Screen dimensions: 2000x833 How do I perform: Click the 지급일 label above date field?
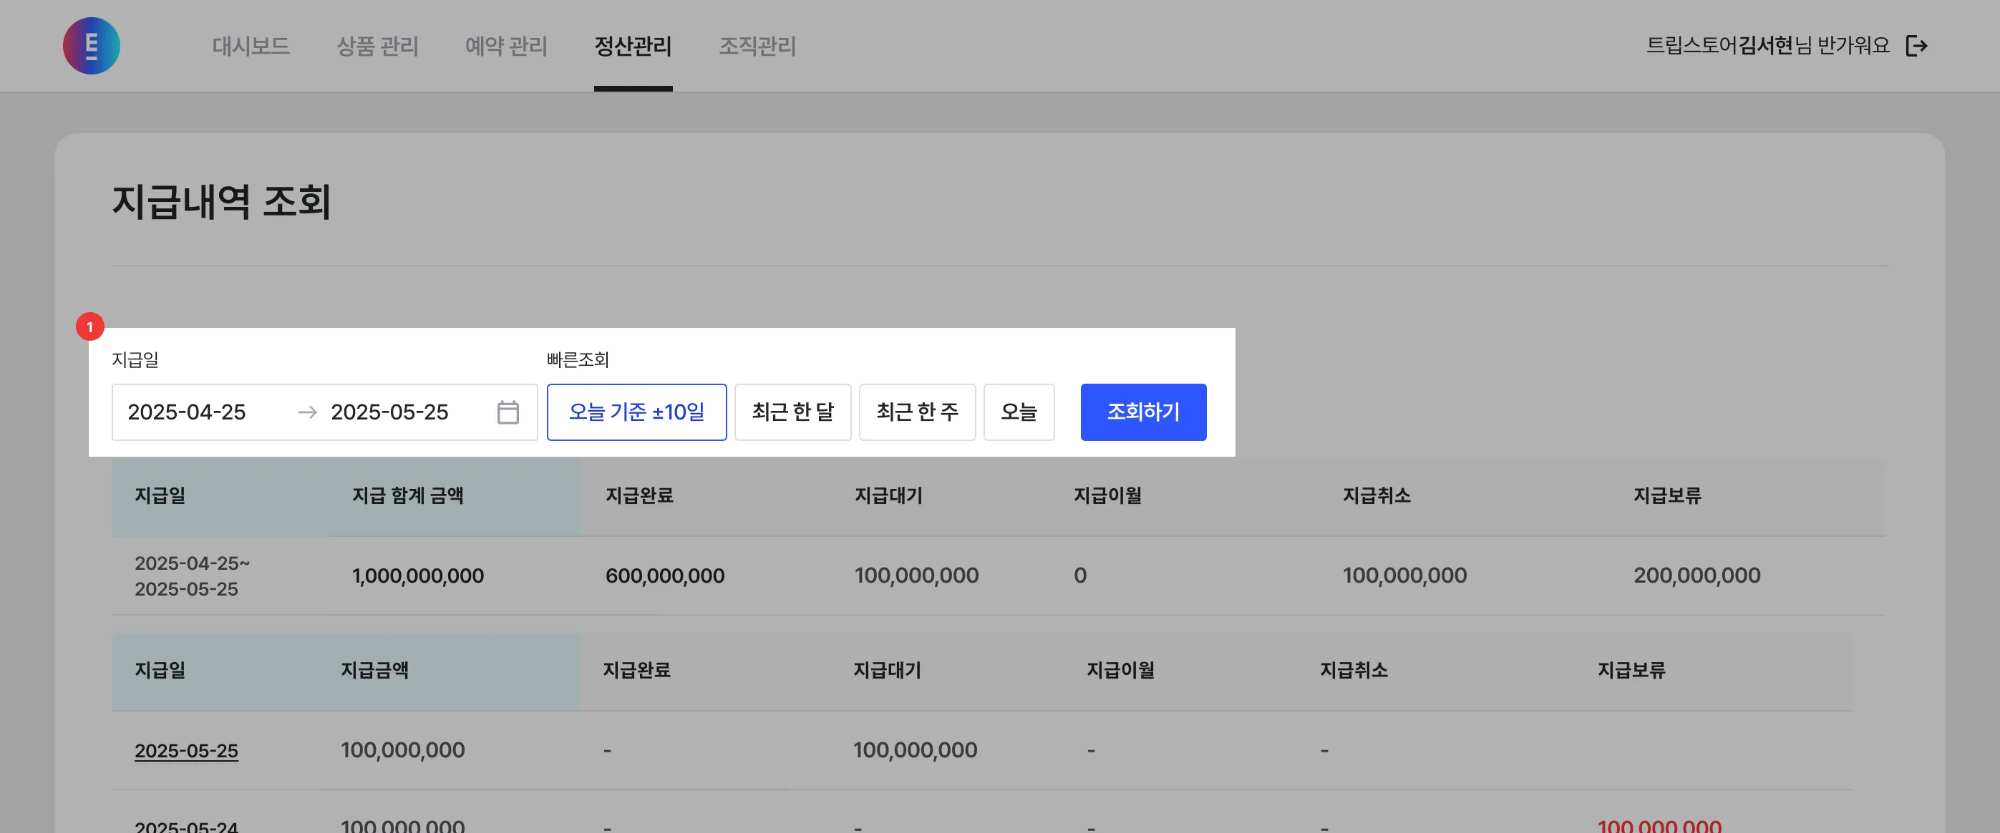(x=135, y=360)
